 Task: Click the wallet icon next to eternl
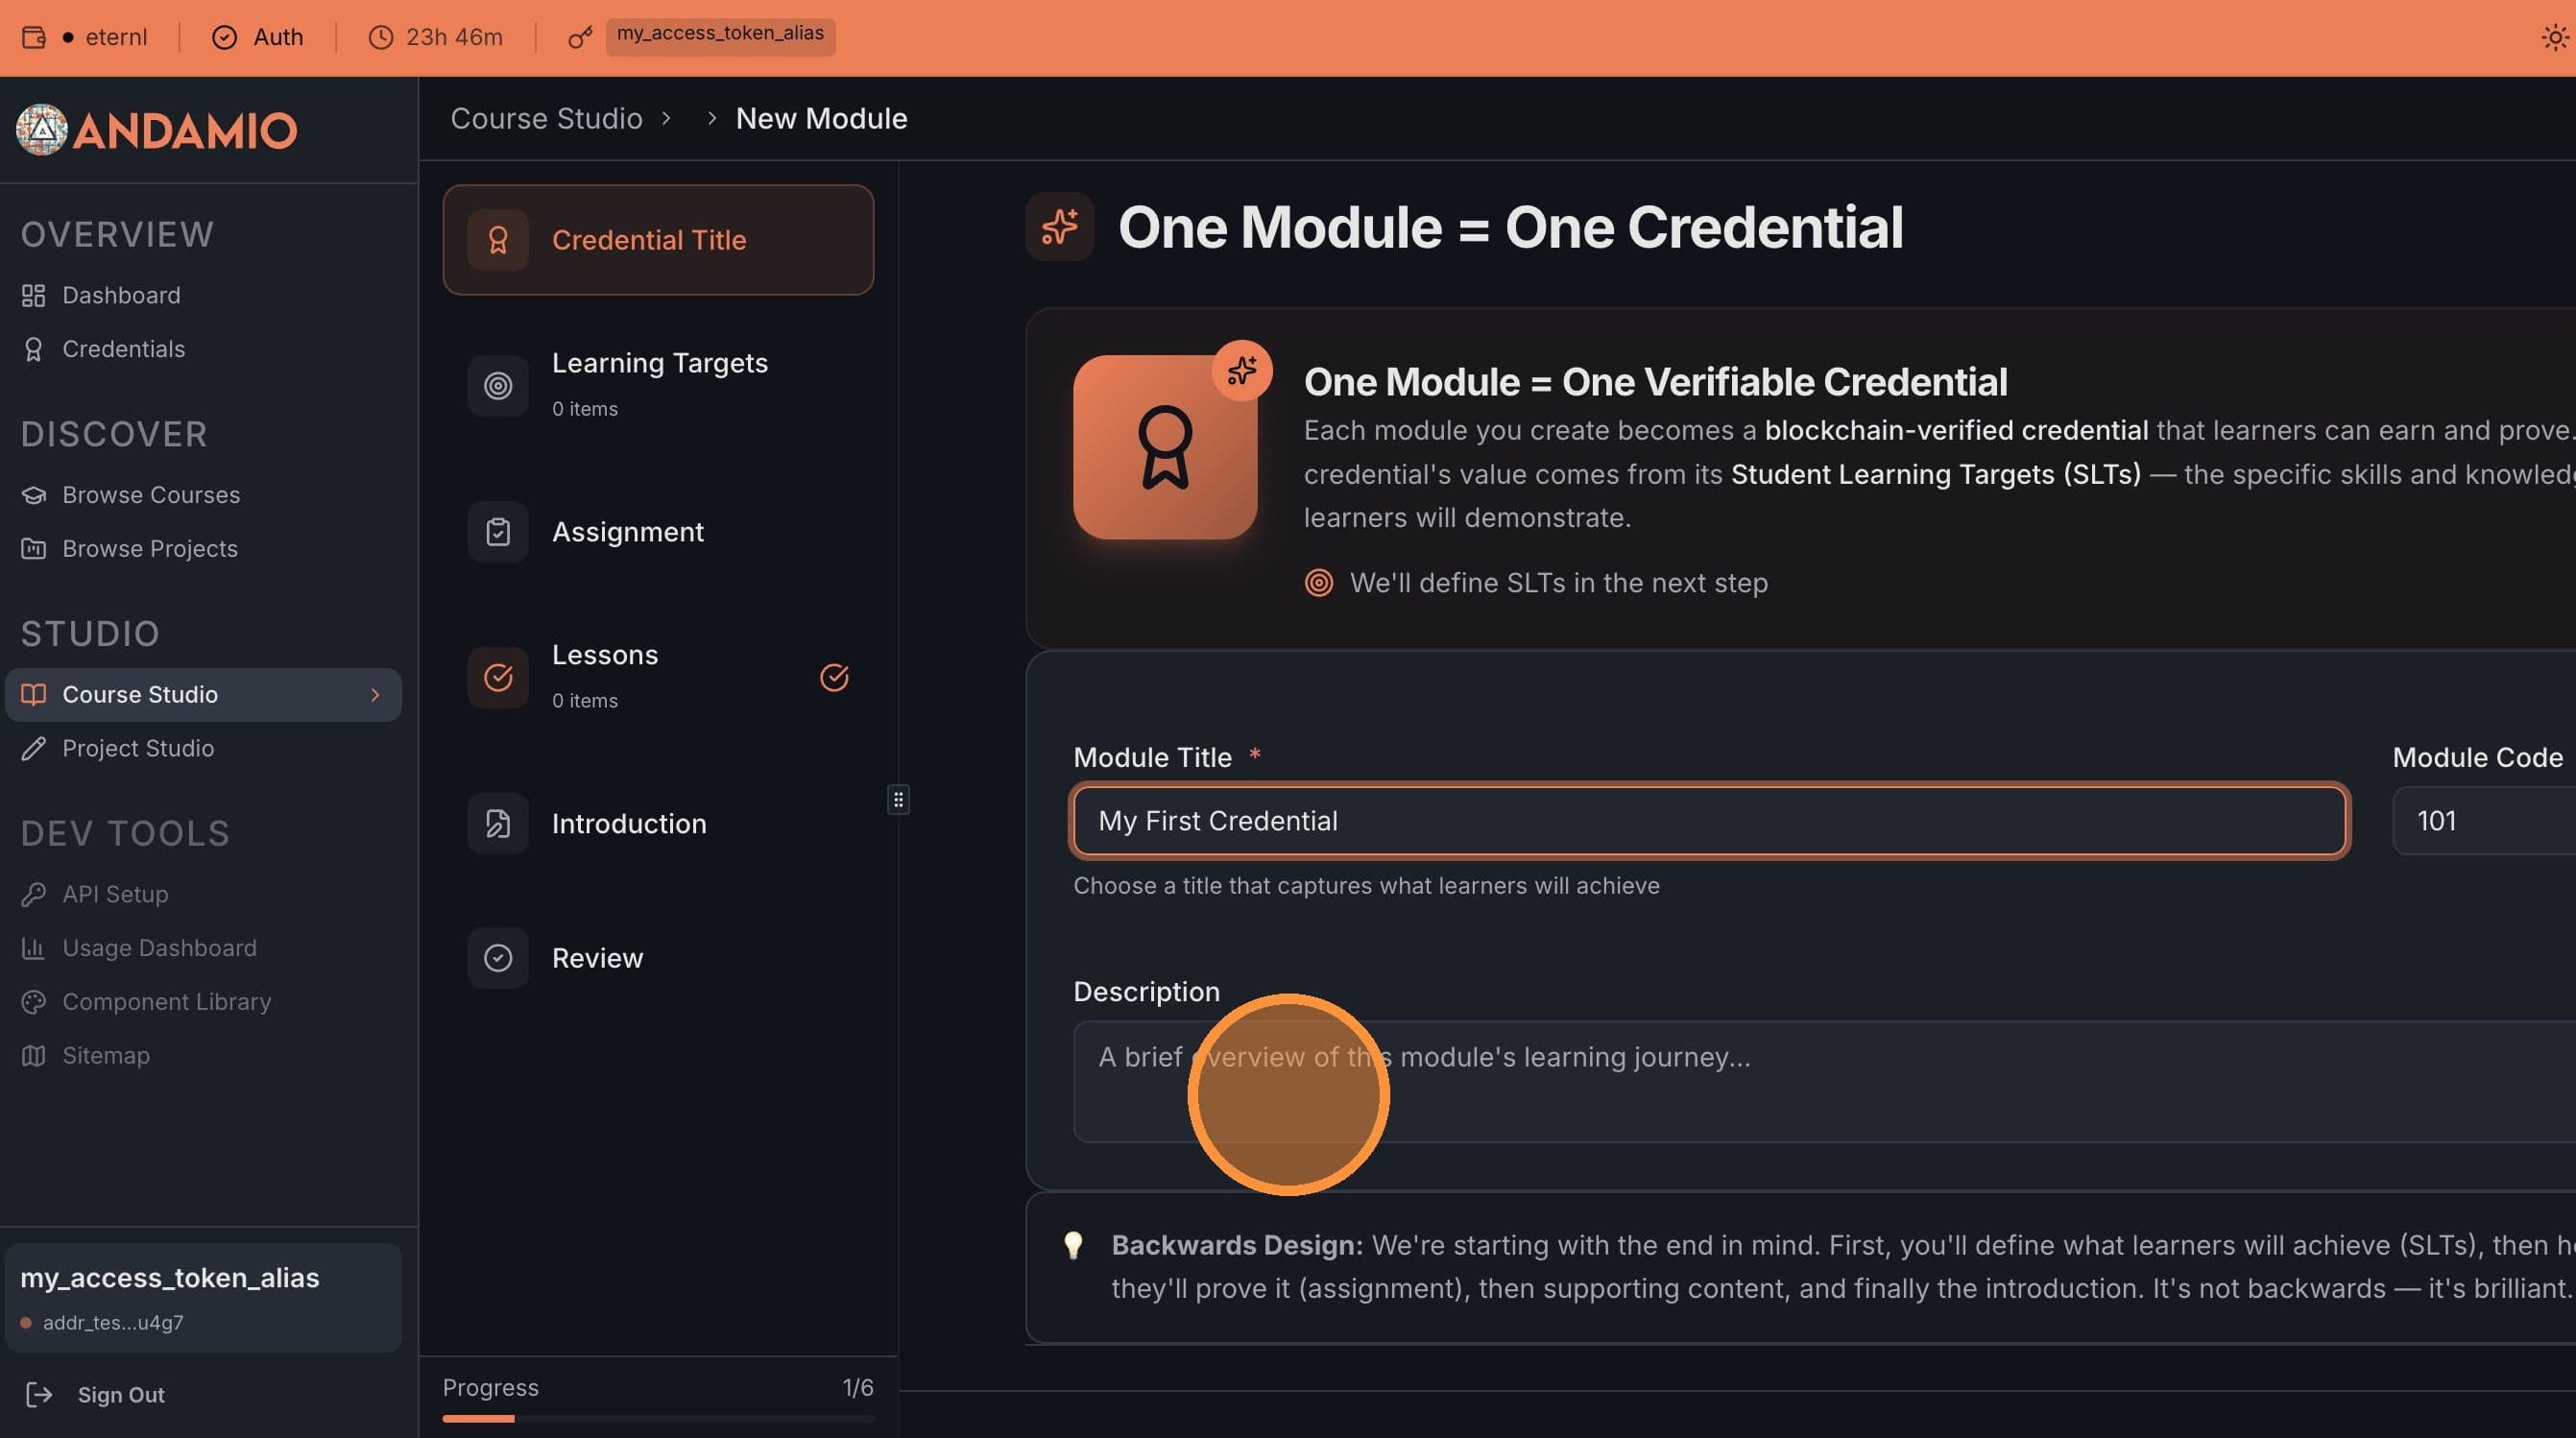coord(34,38)
